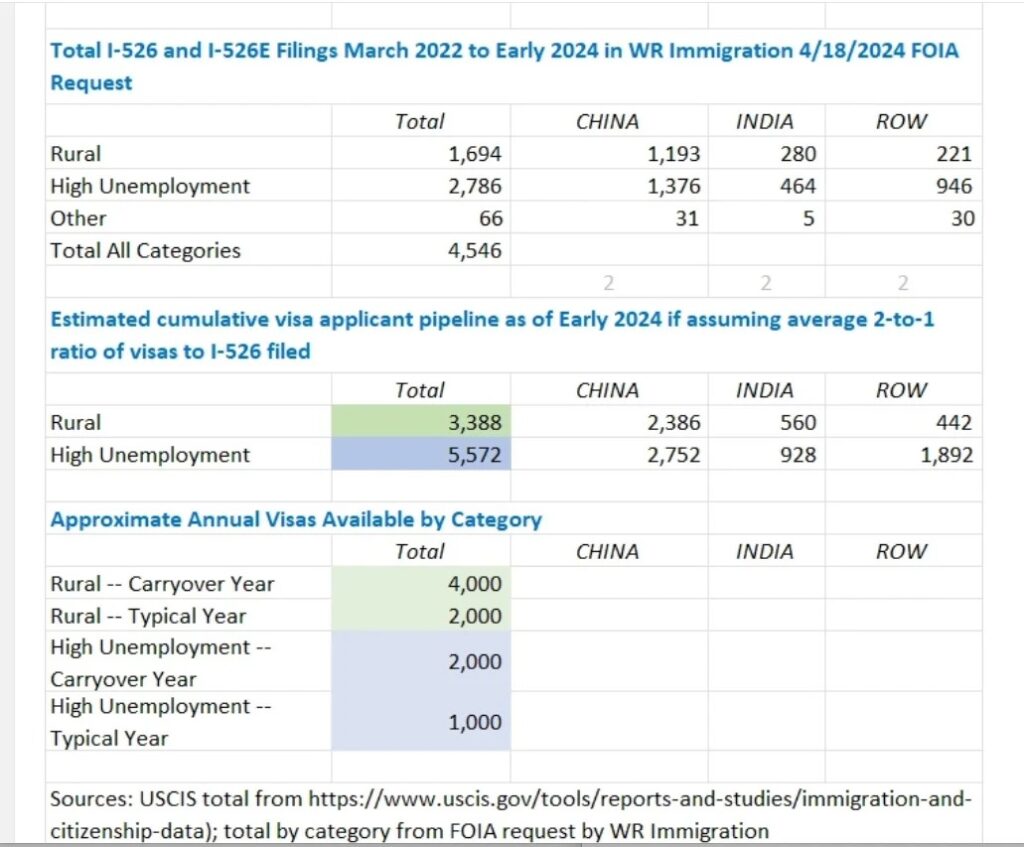Click the ROW Other value 30

pos(963,218)
